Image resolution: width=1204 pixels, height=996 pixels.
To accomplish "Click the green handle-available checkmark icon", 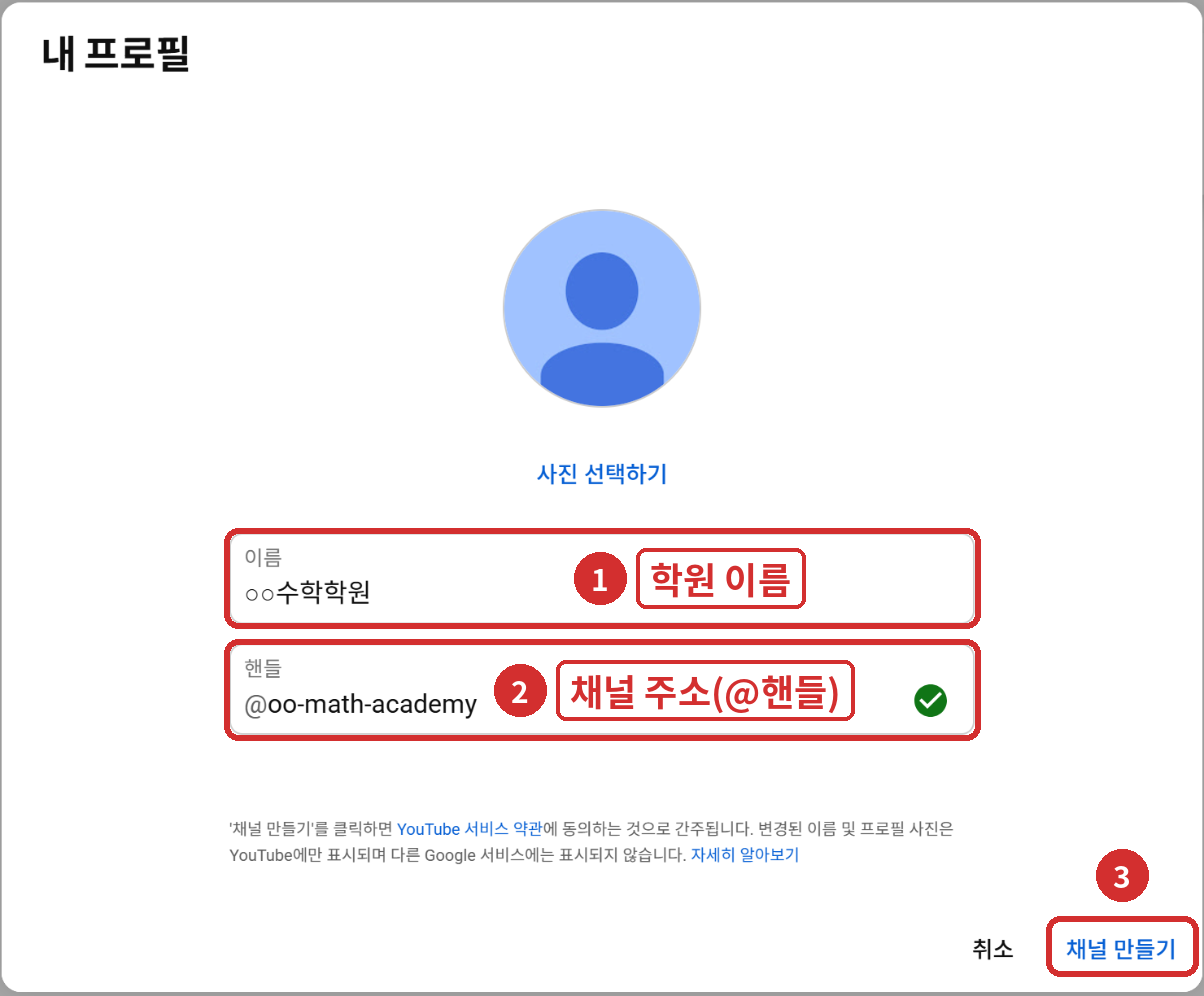I will pyautogui.click(x=930, y=700).
